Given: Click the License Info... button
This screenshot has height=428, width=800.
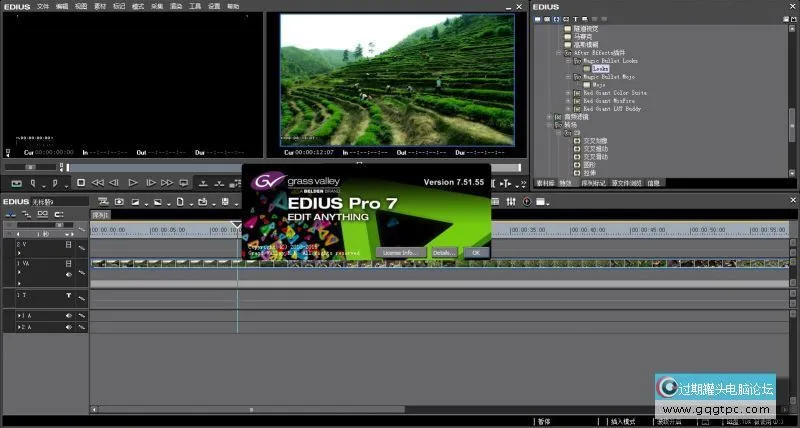Looking at the screenshot, I should tap(401, 253).
